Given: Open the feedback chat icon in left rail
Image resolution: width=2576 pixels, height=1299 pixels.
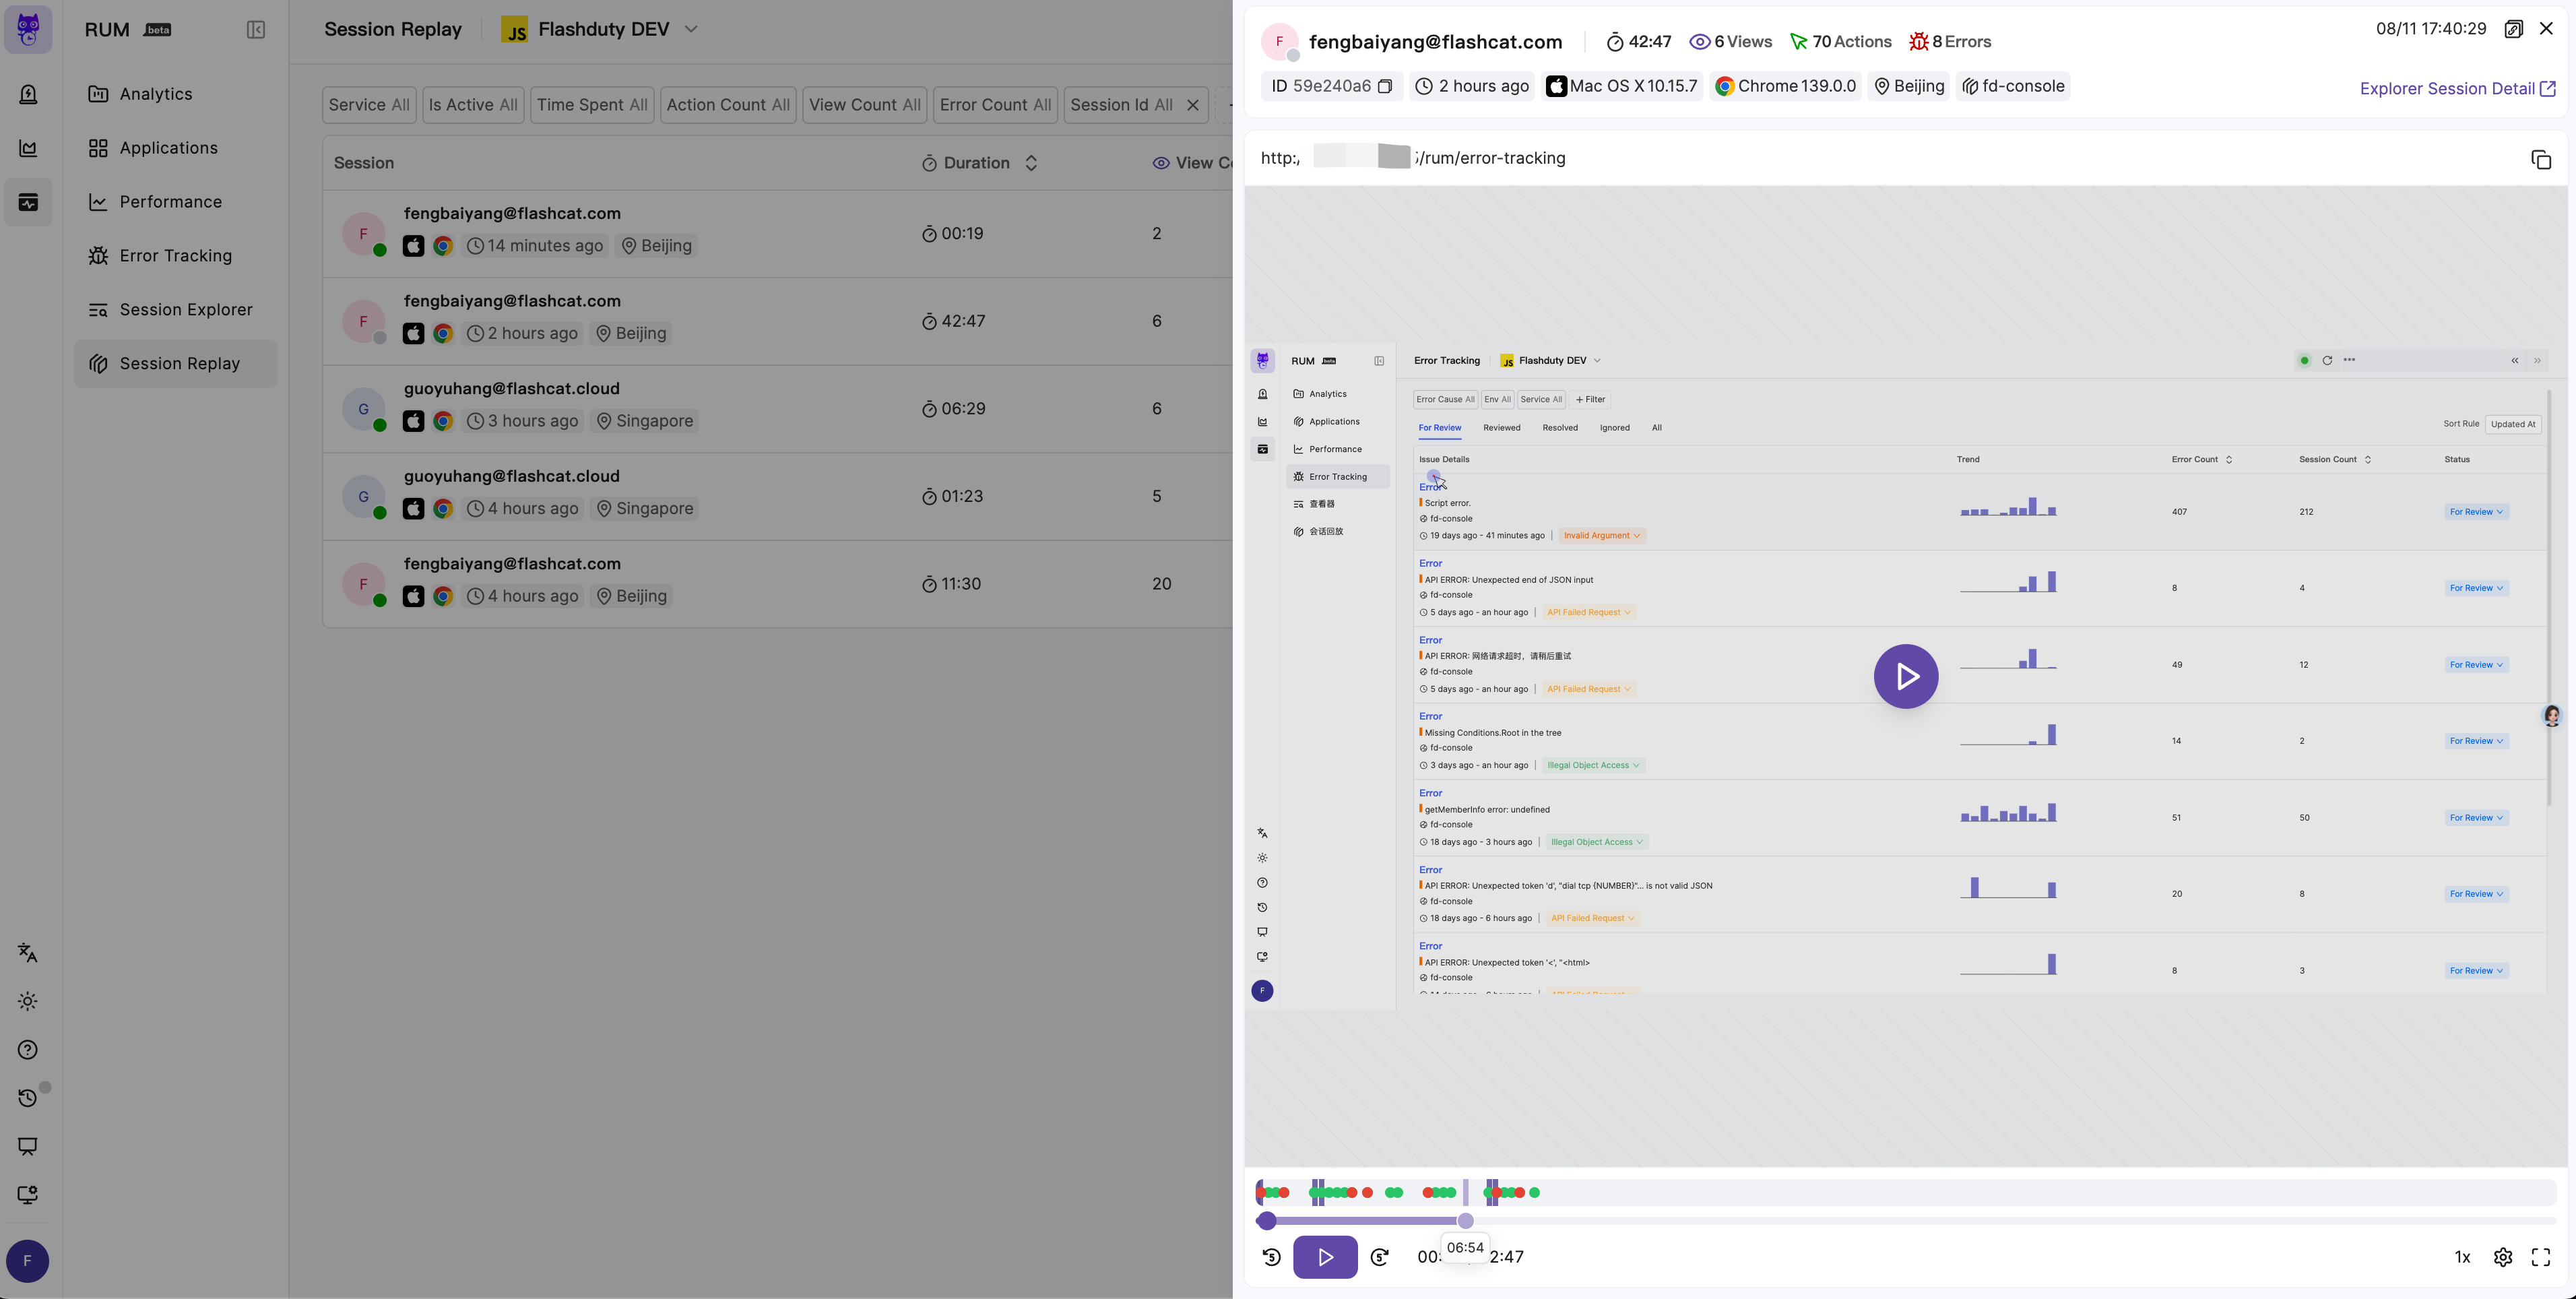Looking at the screenshot, I should [28, 1146].
